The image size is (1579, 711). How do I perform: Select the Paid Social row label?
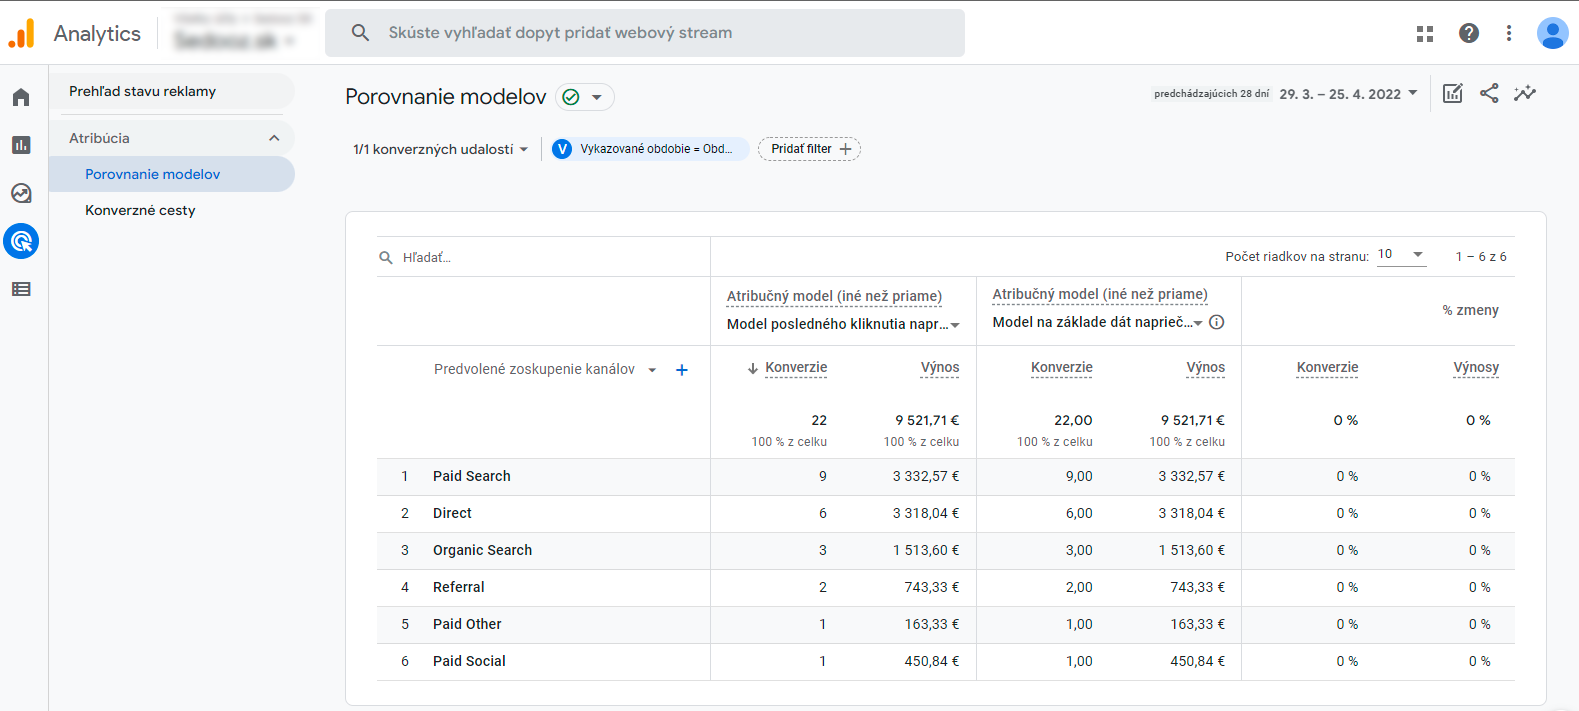pyautogui.click(x=469, y=661)
